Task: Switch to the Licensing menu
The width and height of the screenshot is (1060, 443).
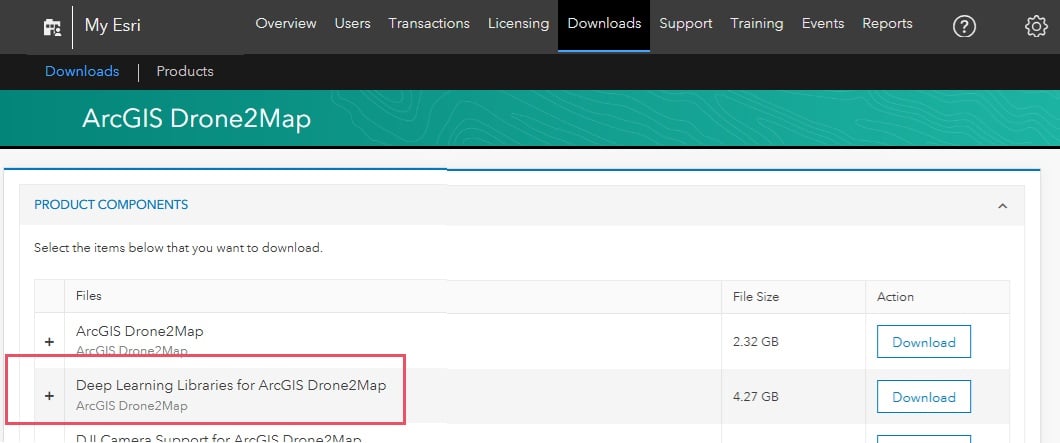Action: coord(519,24)
